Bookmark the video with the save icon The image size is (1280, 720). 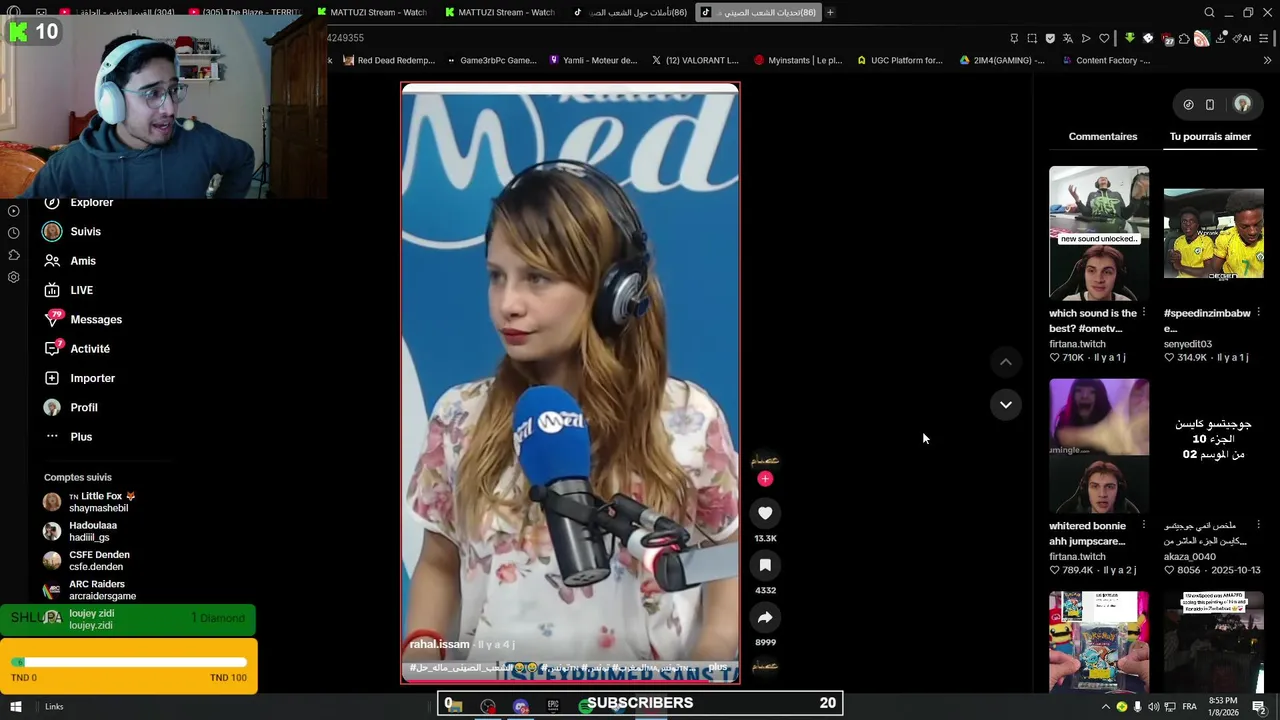point(765,565)
